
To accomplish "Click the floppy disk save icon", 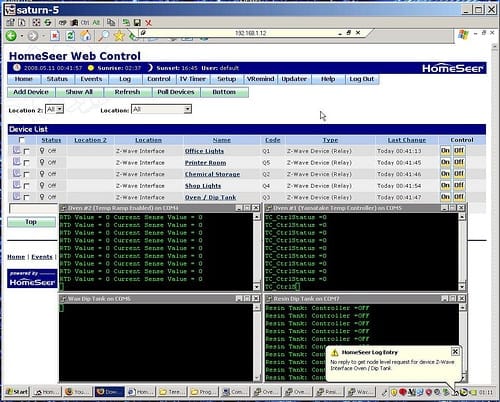I will click(x=137, y=23).
